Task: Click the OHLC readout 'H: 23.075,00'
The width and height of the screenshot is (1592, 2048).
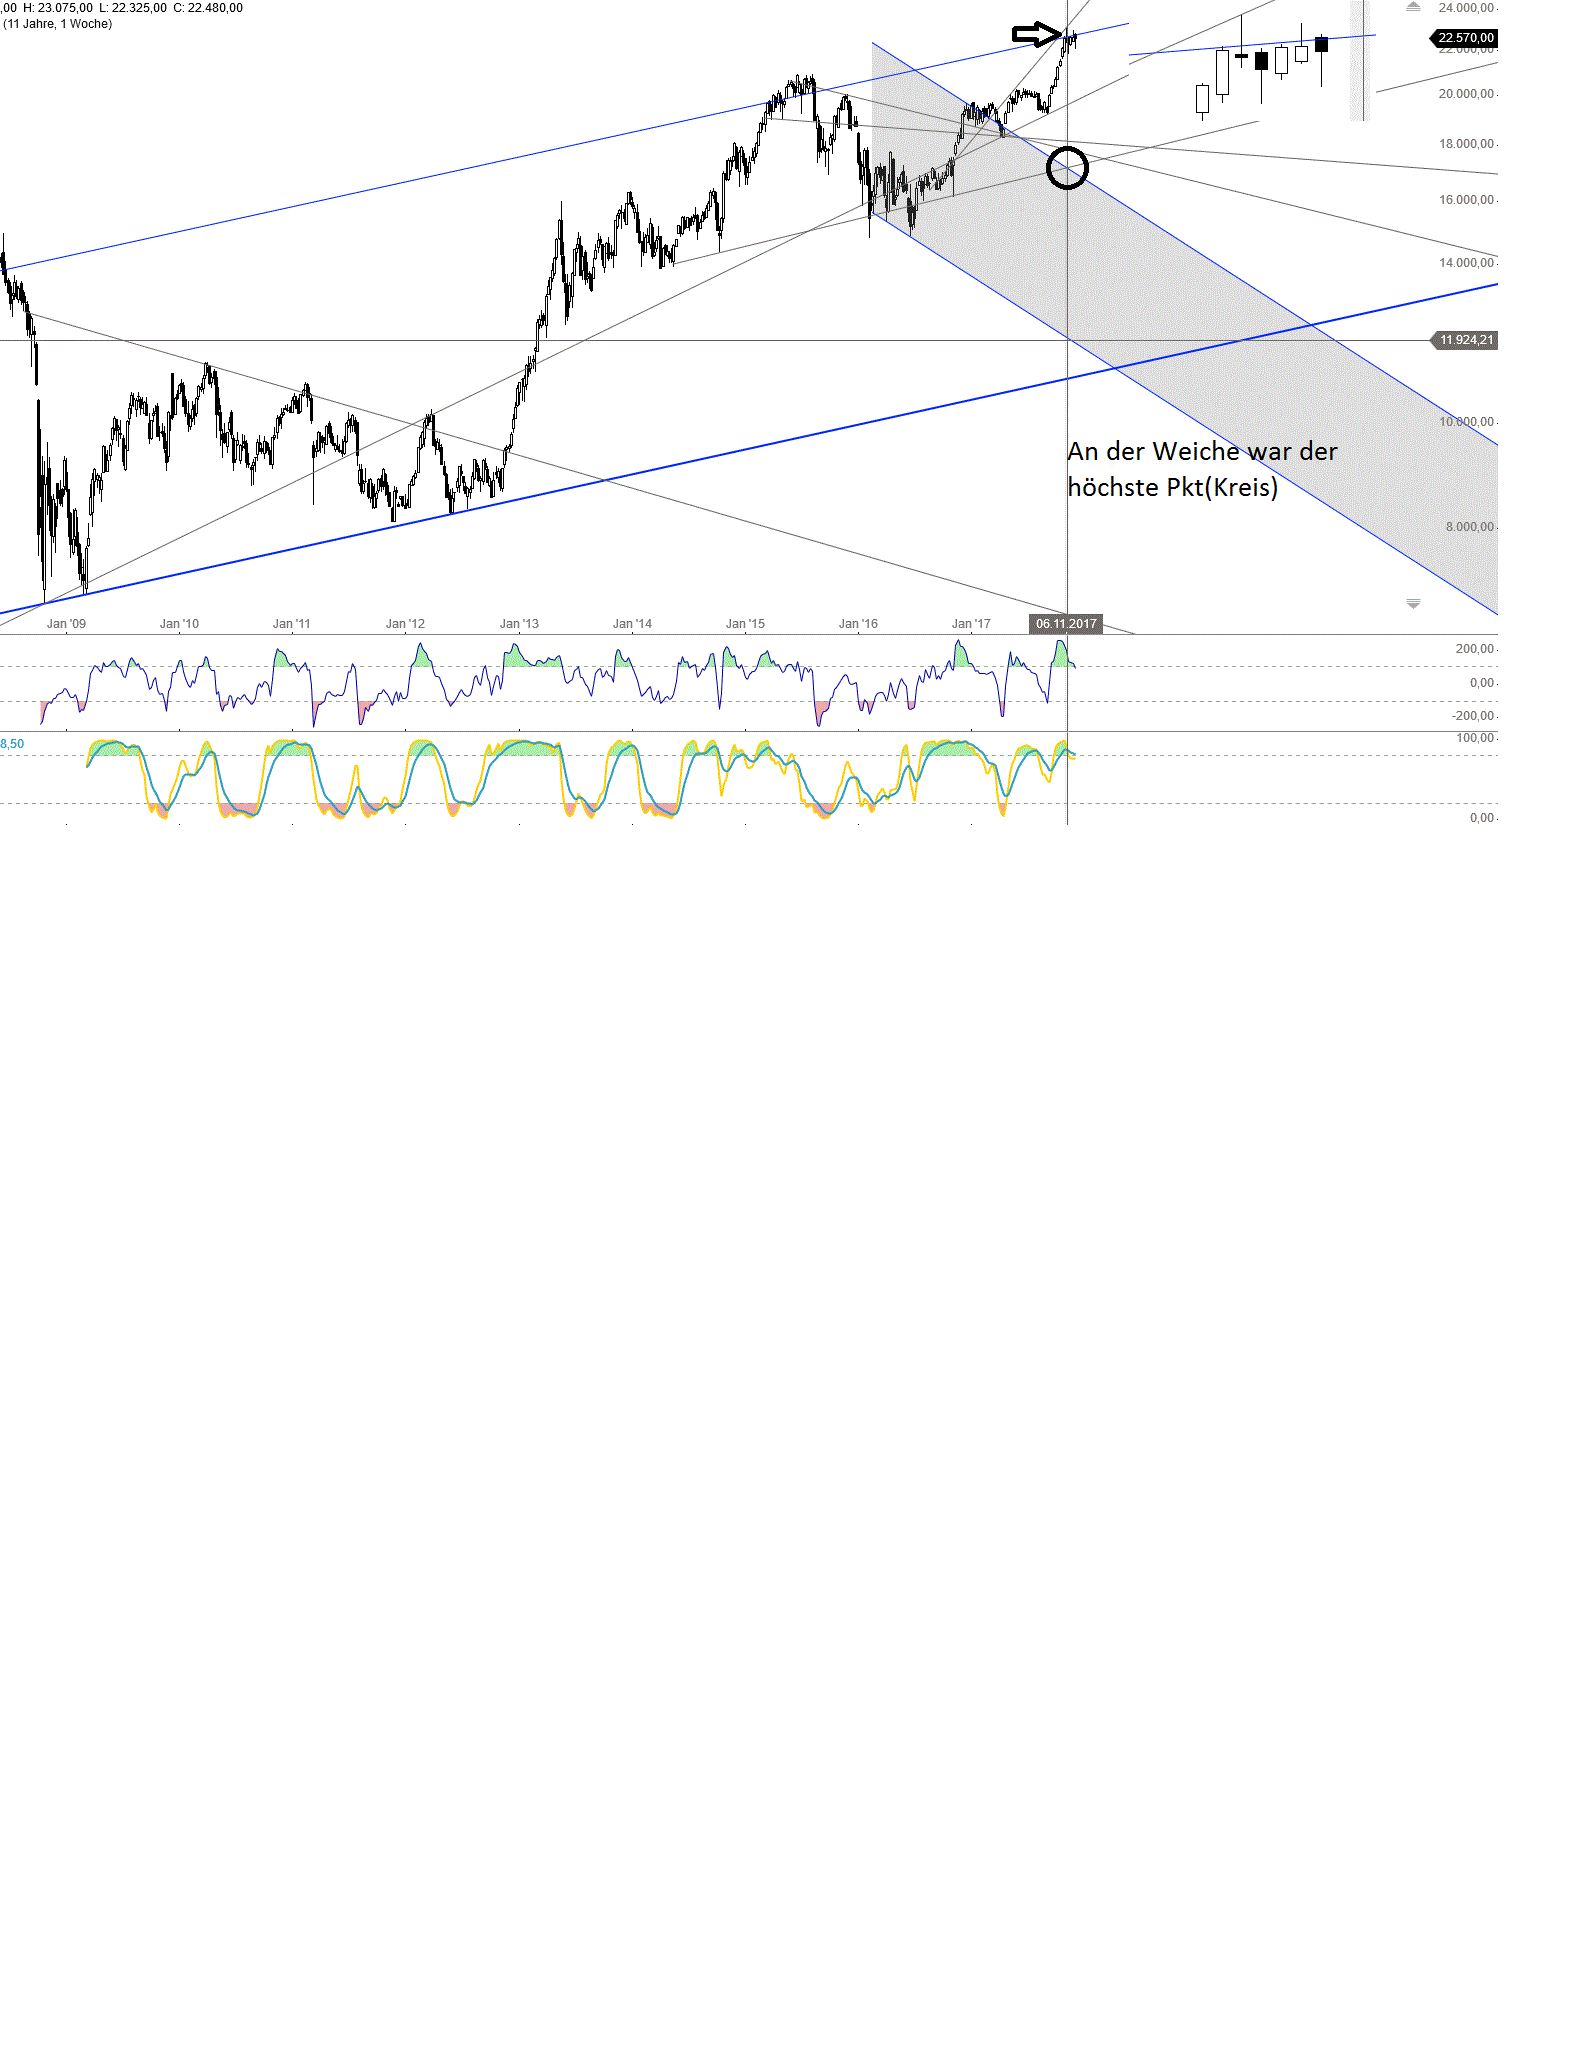Action: 58,8
